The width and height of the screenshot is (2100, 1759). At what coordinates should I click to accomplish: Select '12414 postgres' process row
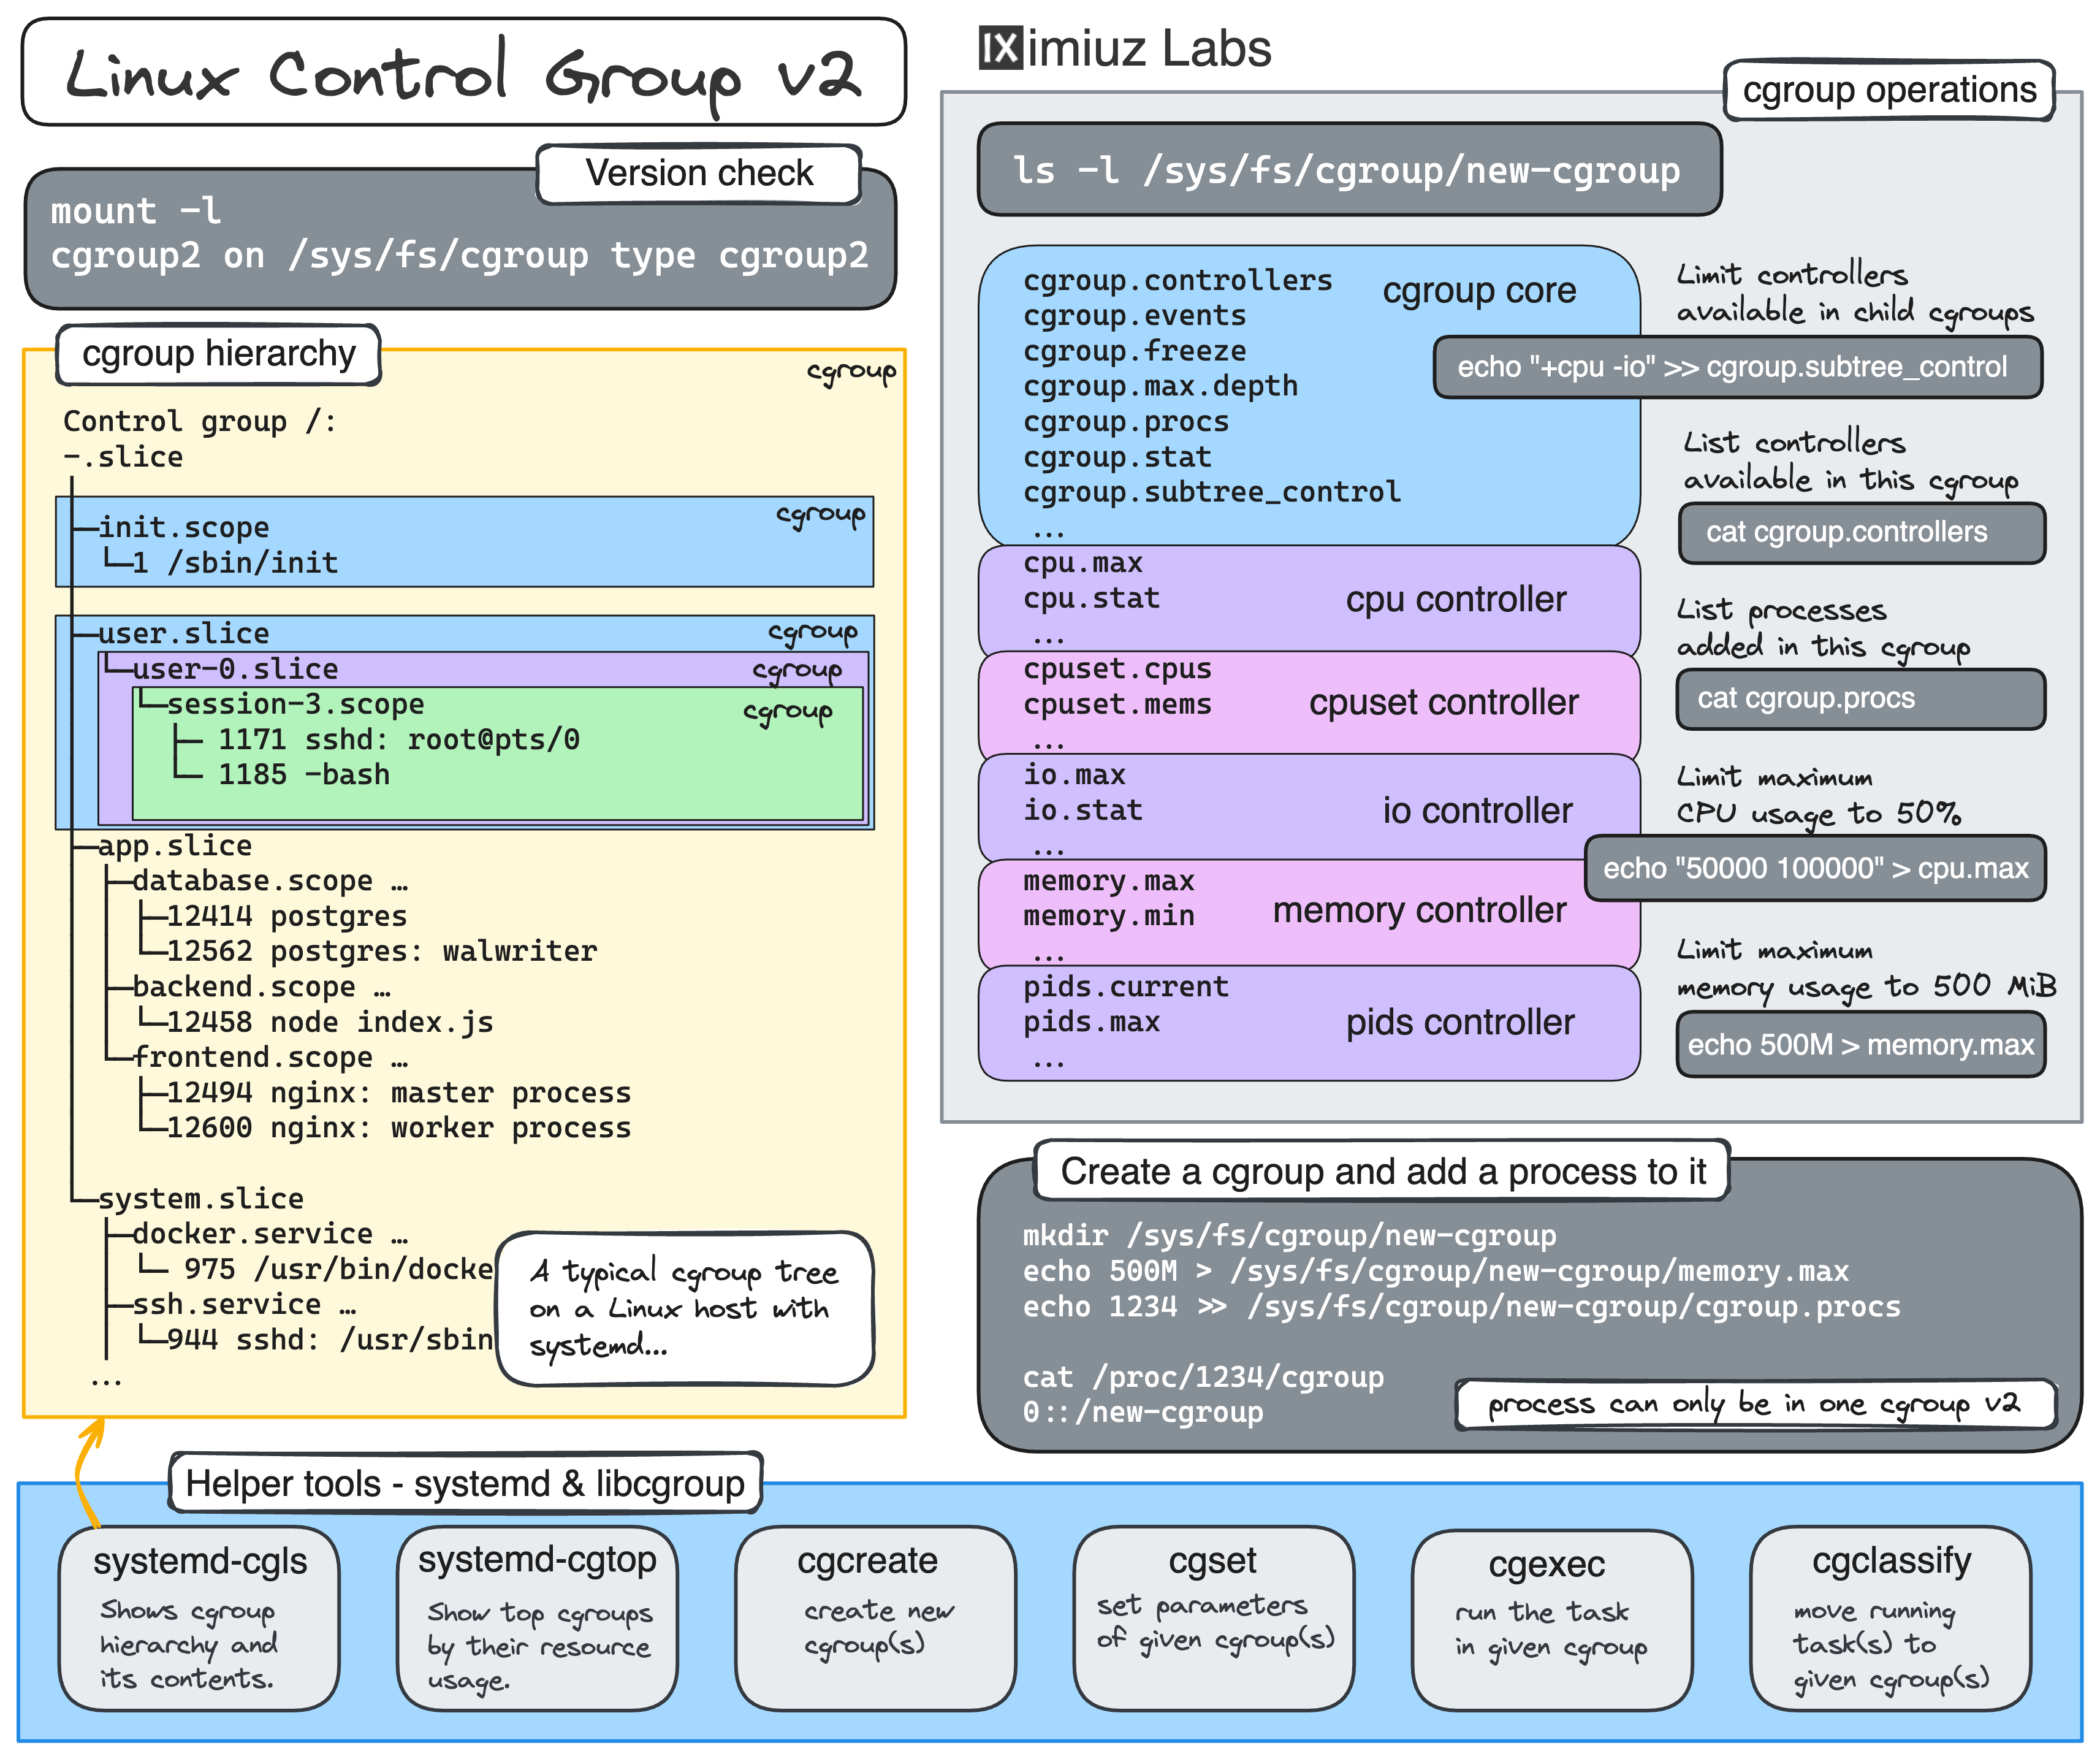pyautogui.click(x=287, y=916)
